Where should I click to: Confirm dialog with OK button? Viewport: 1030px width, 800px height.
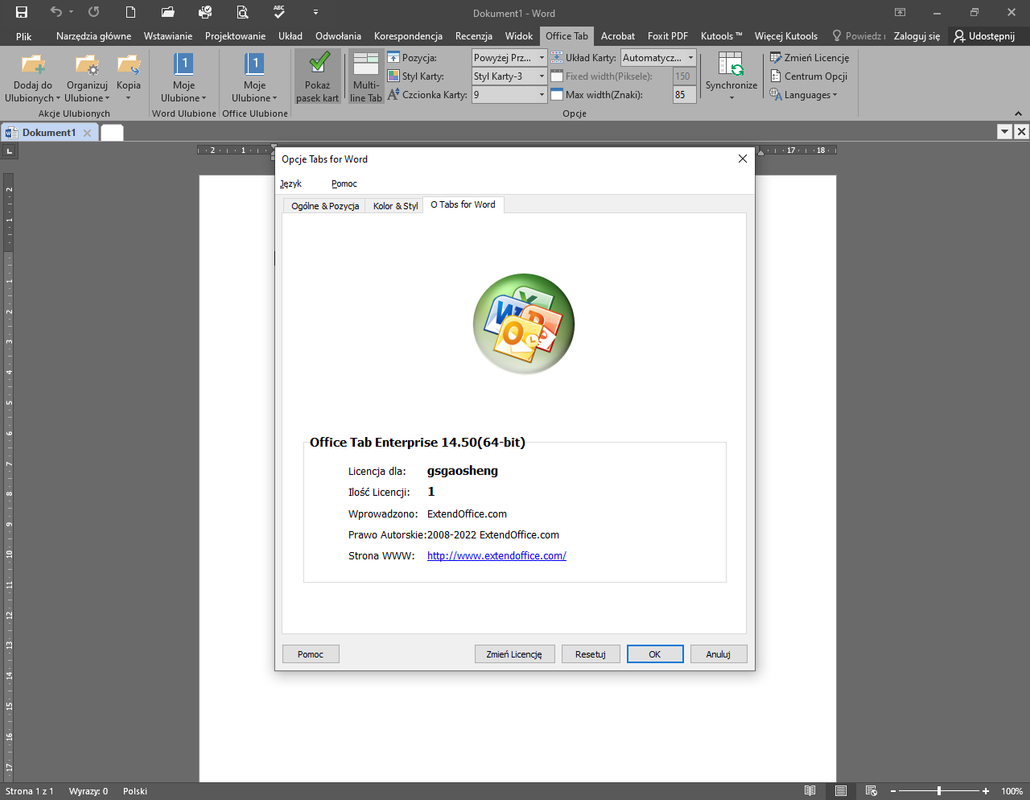655,654
